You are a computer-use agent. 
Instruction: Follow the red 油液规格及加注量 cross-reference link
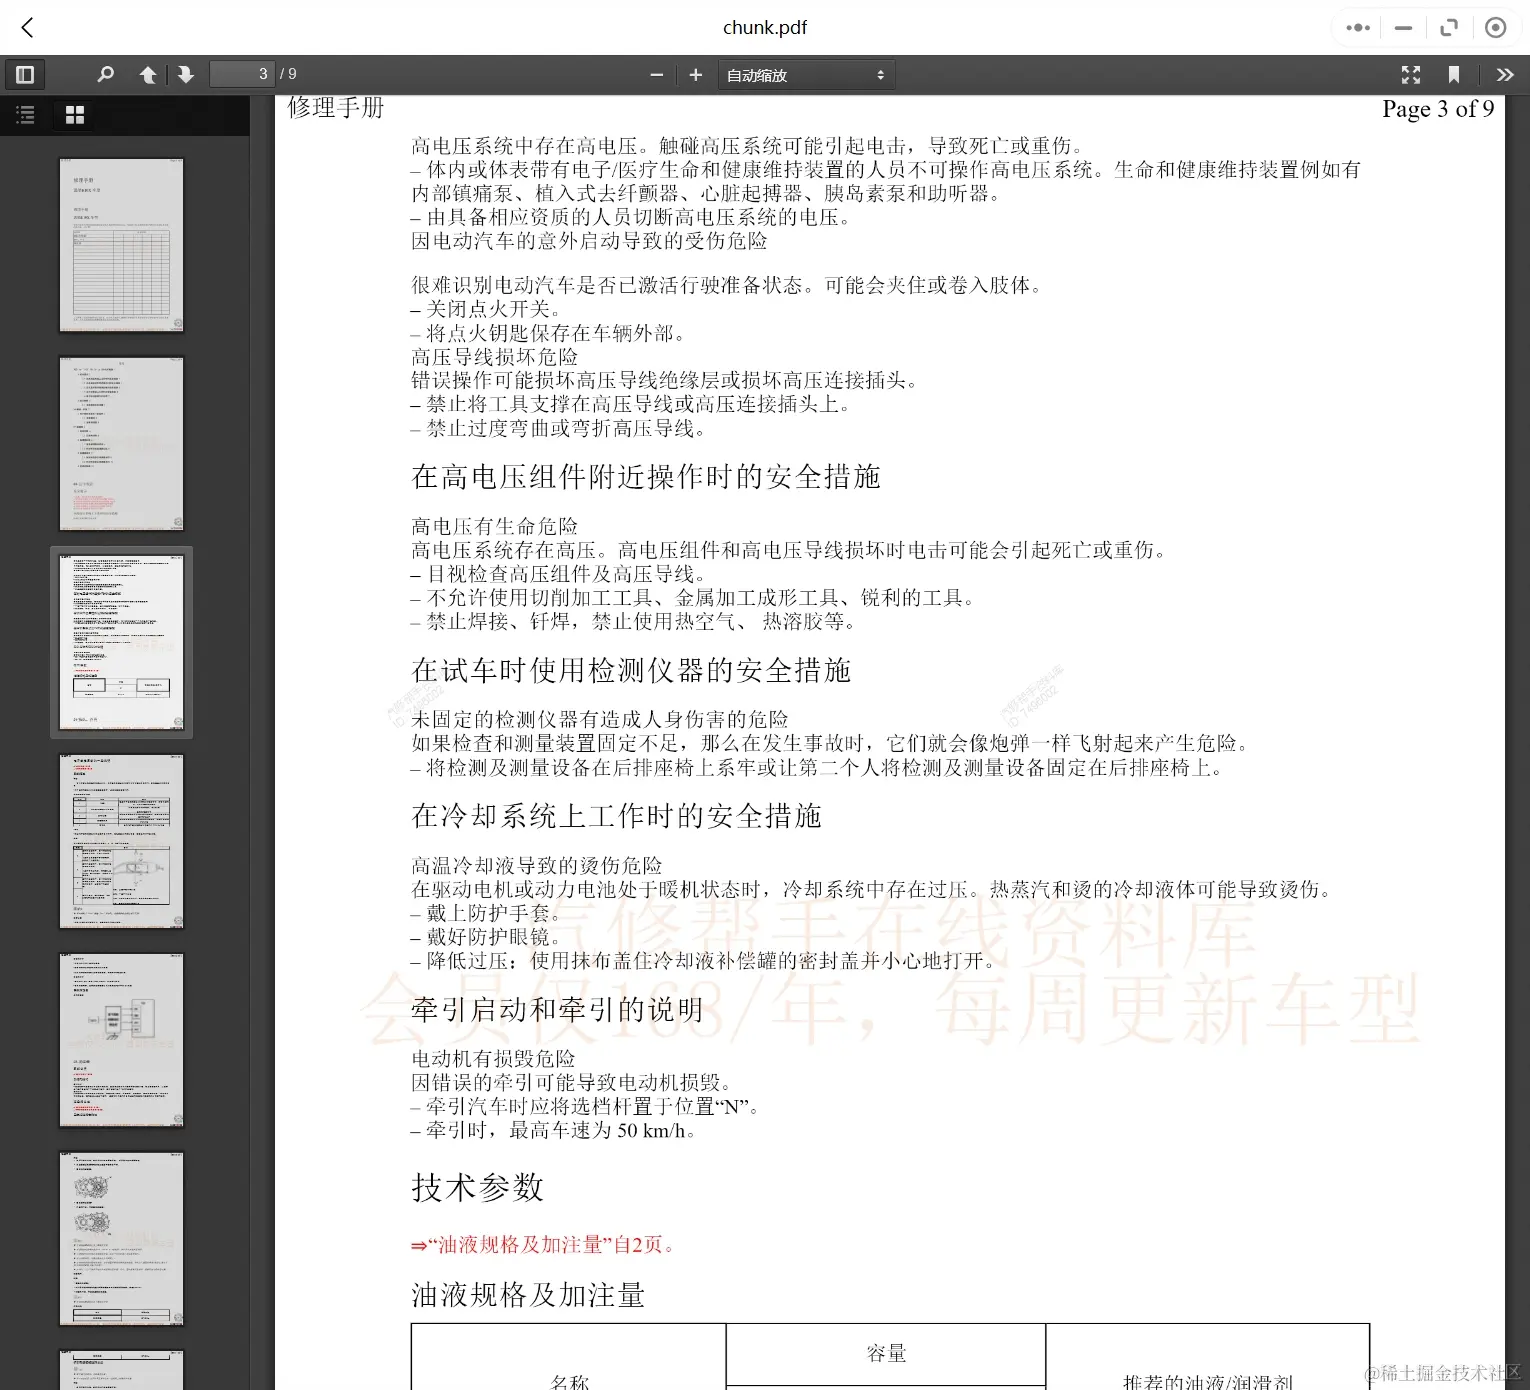(x=547, y=1245)
